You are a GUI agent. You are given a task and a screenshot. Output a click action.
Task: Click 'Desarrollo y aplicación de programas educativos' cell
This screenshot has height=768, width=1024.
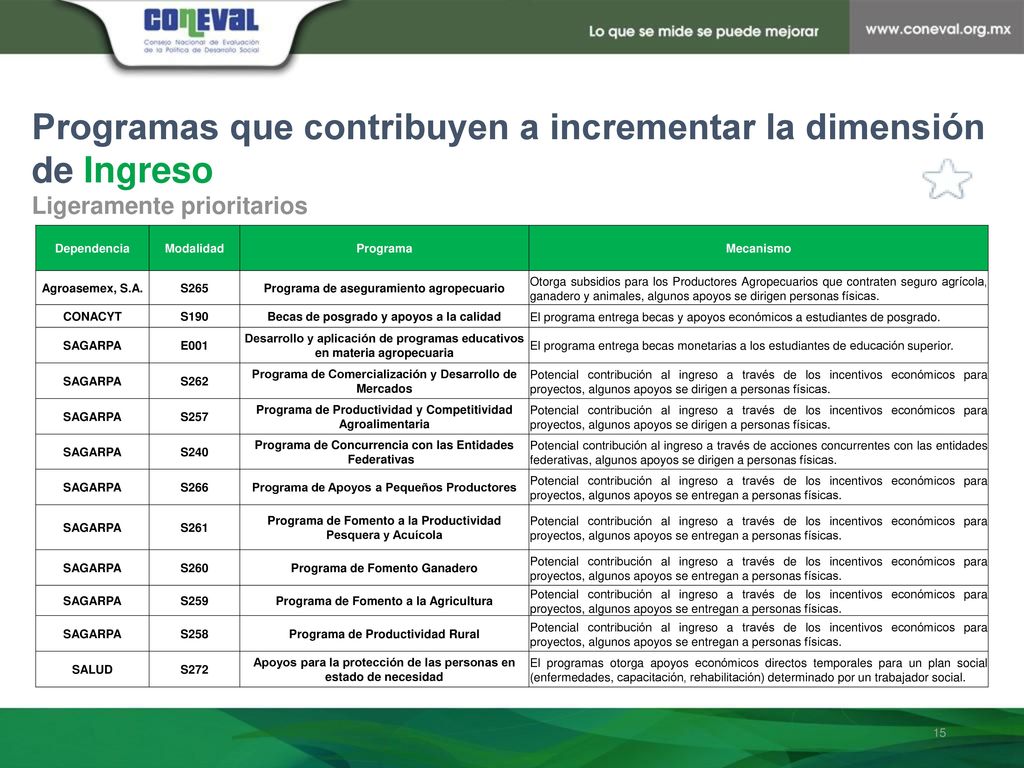384,345
